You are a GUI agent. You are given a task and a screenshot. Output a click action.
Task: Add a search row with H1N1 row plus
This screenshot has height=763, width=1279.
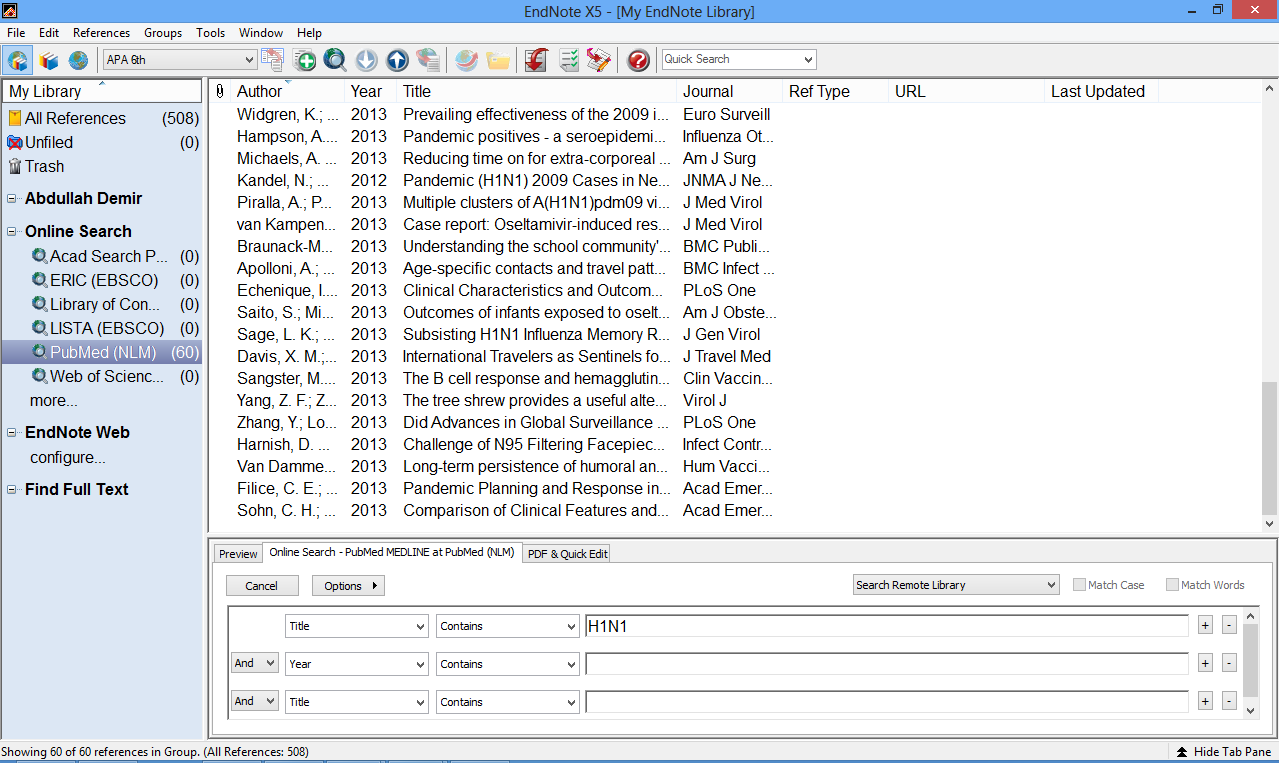point(1205,625)
